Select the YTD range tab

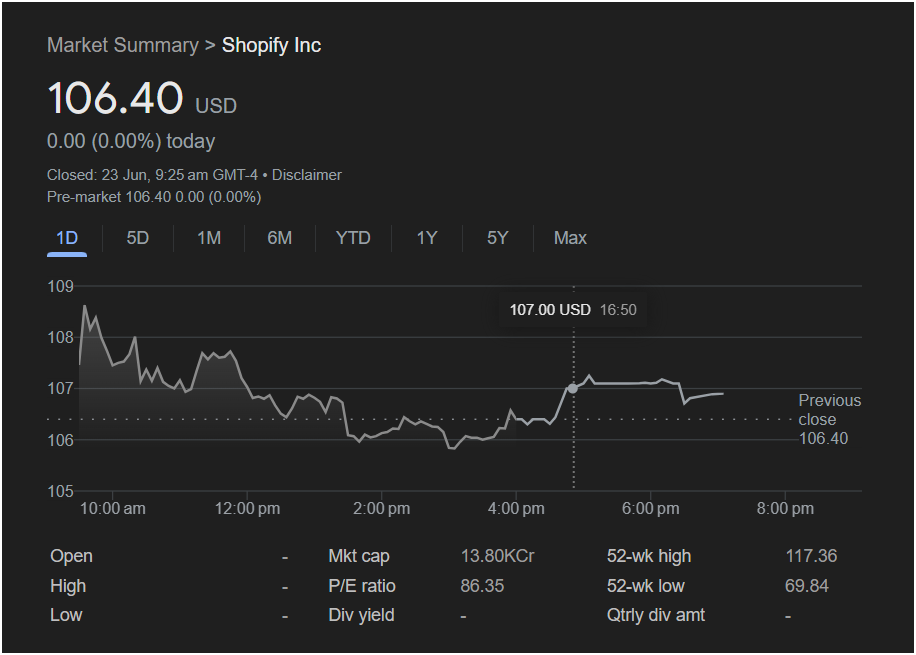pyautogui.click(x=353, y=238)
